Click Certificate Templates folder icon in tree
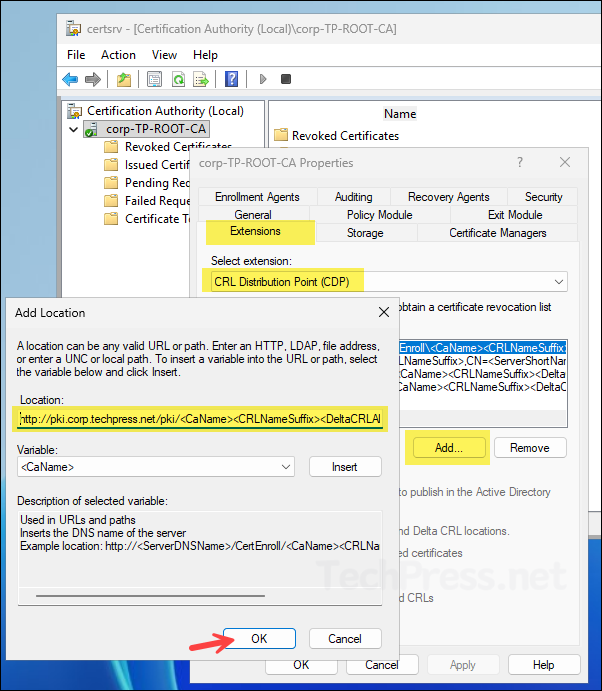602x691 pixels. click(111, 219)
